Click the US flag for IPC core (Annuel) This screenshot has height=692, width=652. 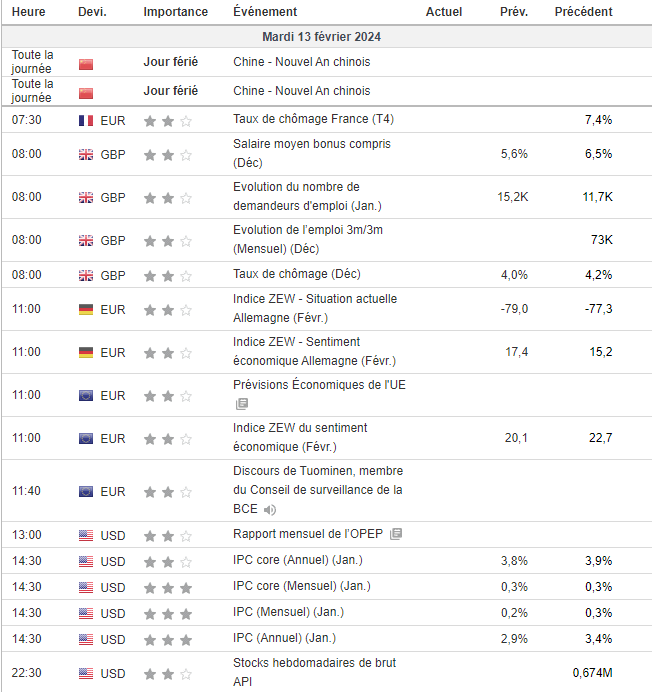point(86,561)
